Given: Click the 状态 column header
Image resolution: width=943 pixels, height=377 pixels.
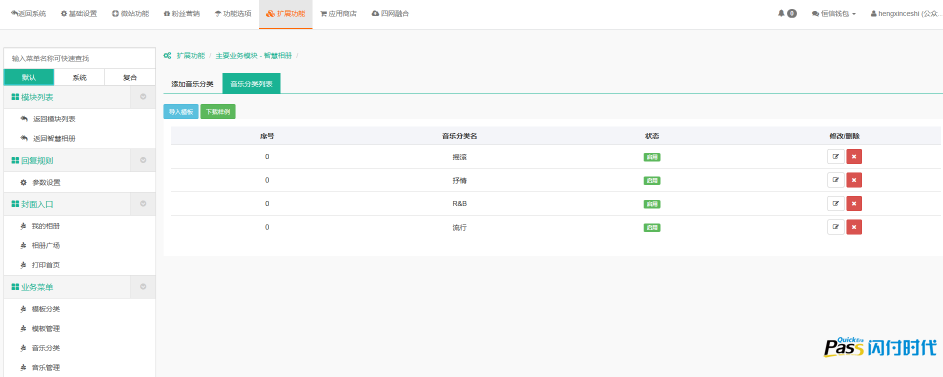Looking at the screenshot, I should coord(652,136).
